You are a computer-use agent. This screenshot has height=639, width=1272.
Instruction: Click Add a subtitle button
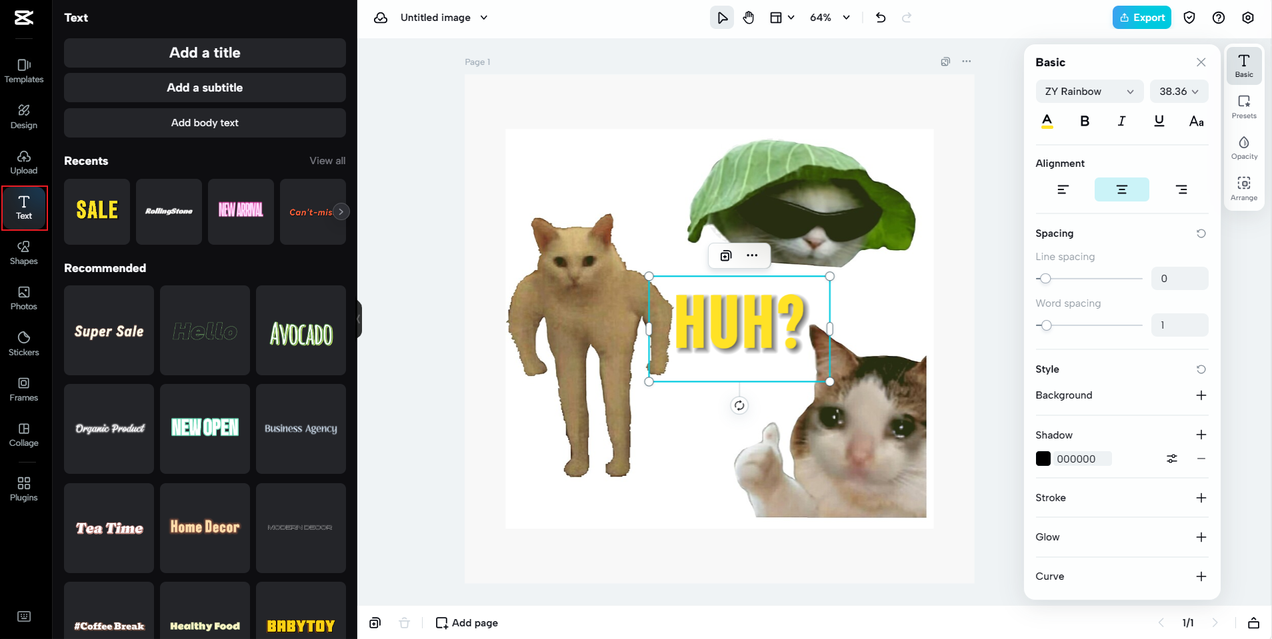(x=205, y=88)
